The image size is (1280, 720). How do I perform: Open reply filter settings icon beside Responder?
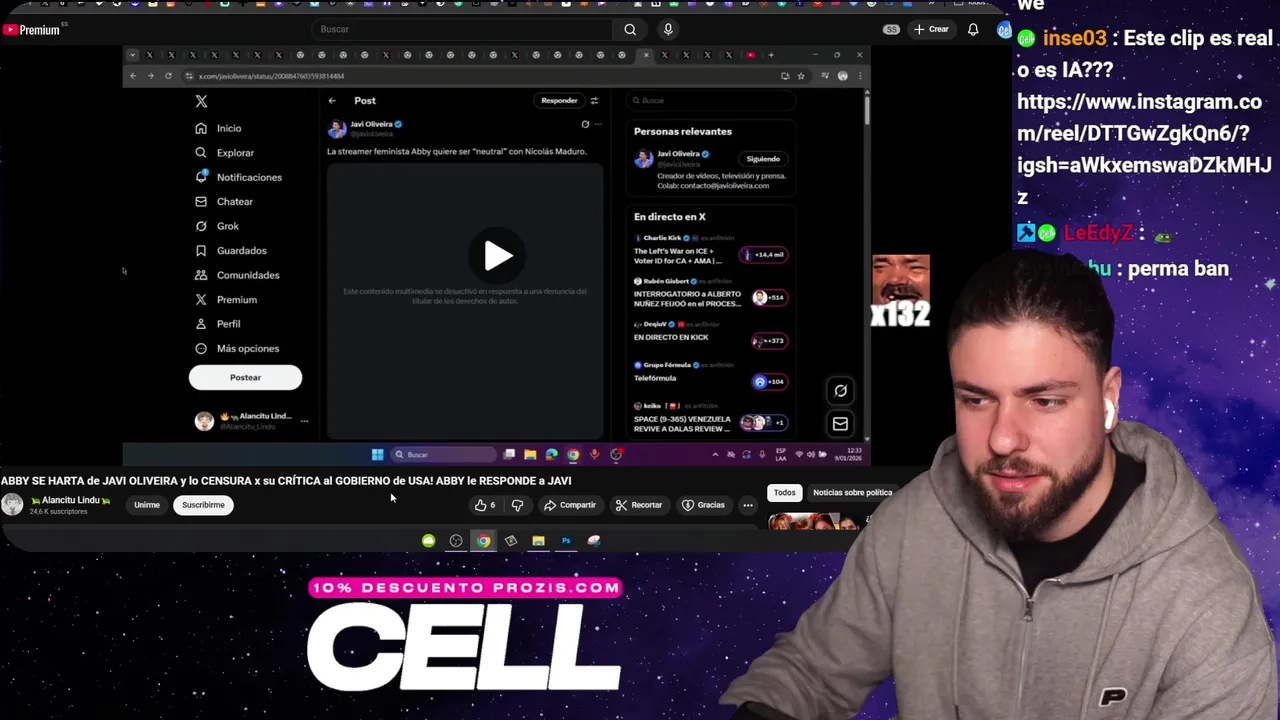coord(594,100)
